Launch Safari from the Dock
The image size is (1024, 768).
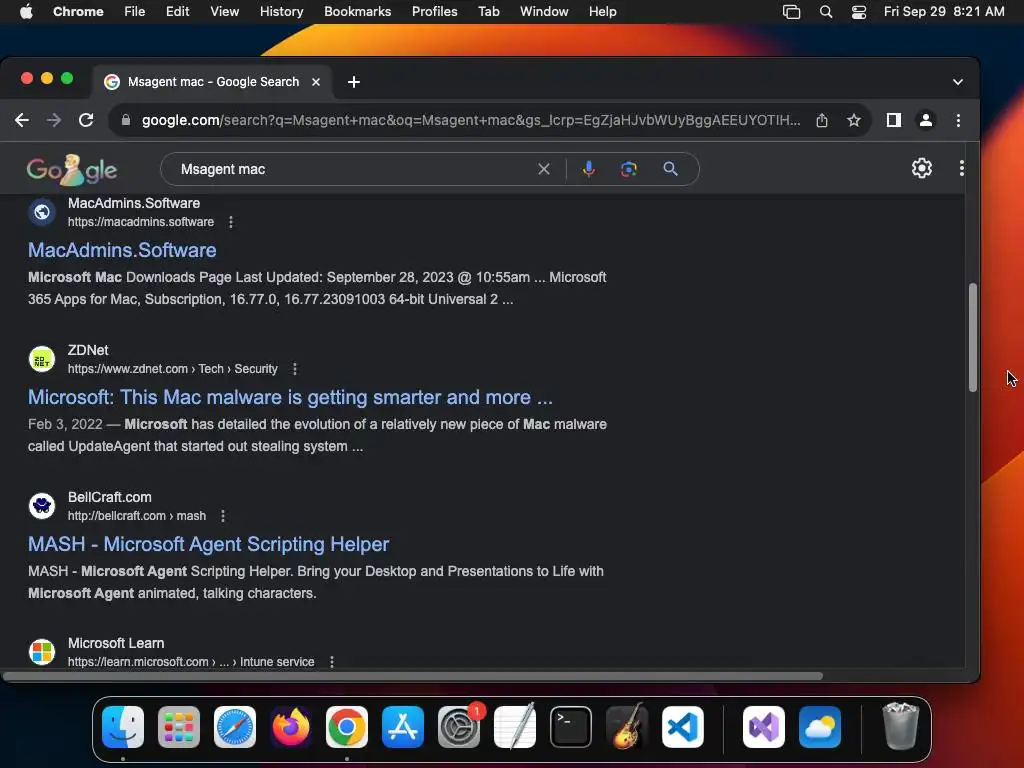pyautogui.click(x=235, y=727)
